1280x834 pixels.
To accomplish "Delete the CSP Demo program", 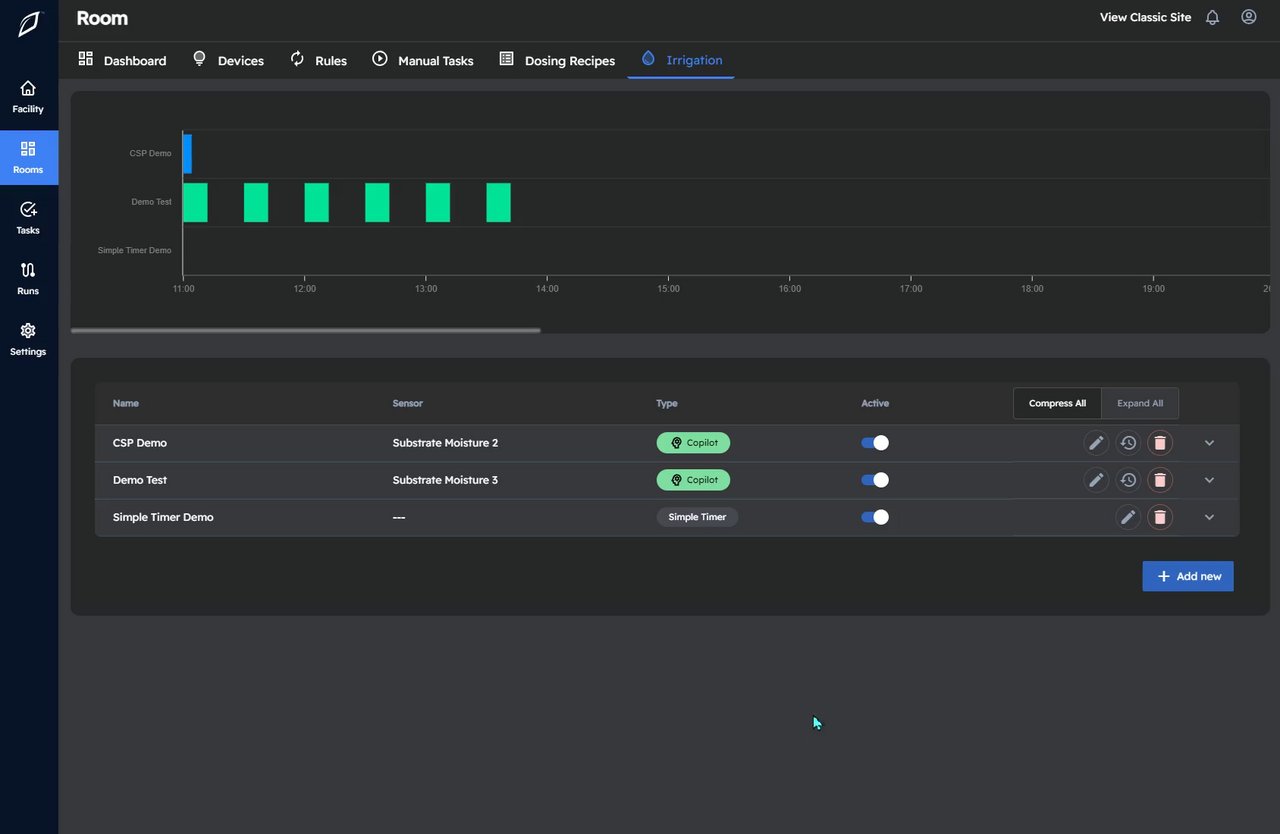I will (x=1160, y=443).
